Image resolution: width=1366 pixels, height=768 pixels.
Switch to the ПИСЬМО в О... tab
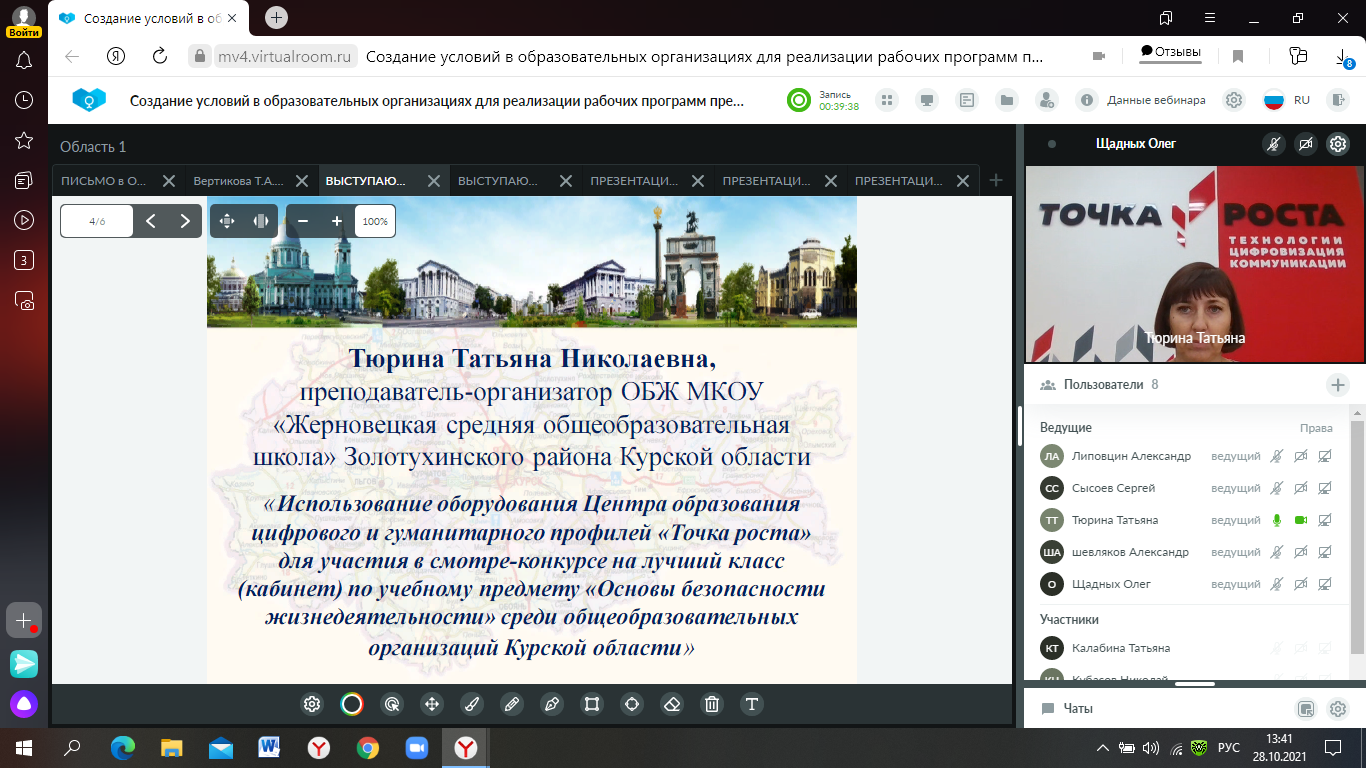(x=104, y=181)
